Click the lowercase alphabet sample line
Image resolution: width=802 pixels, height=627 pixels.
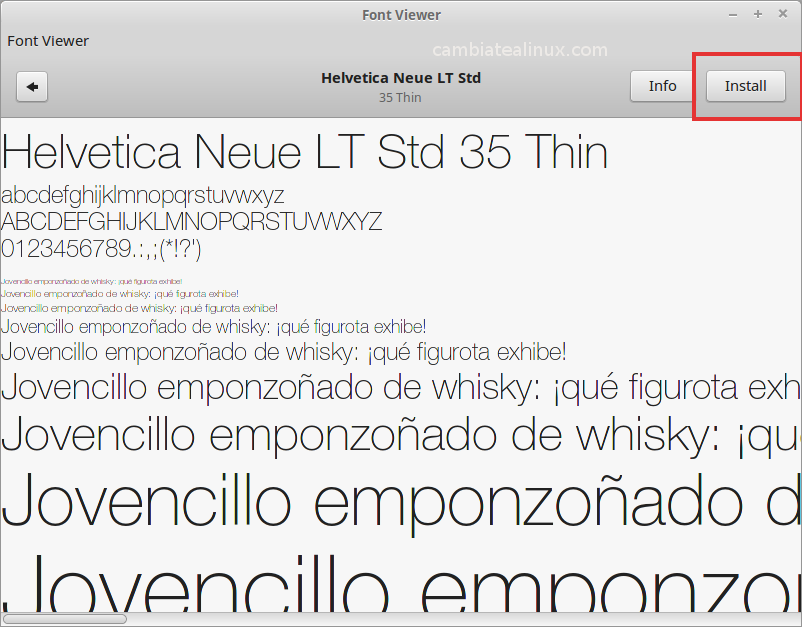click(143, 196)
